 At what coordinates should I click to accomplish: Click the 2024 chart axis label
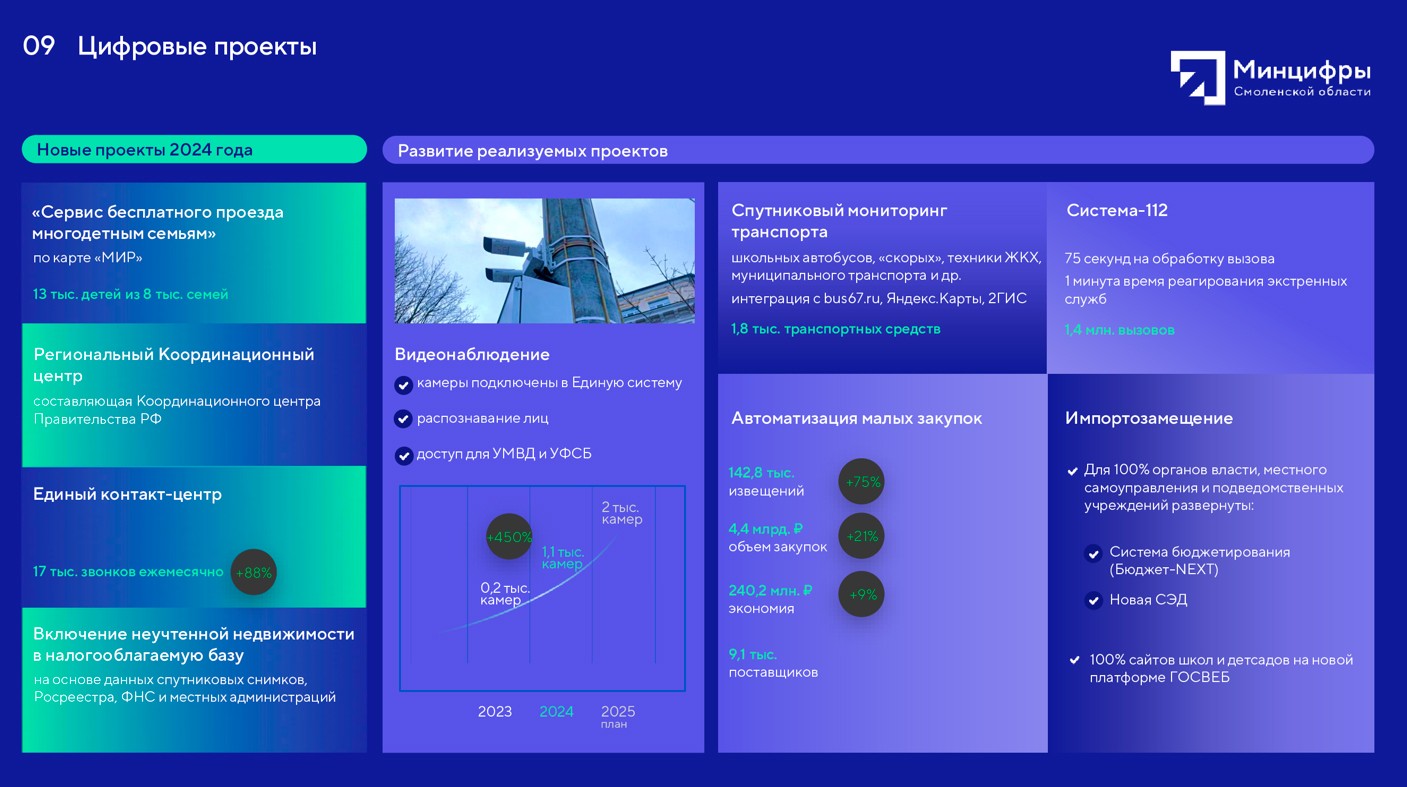pos(557,712)
